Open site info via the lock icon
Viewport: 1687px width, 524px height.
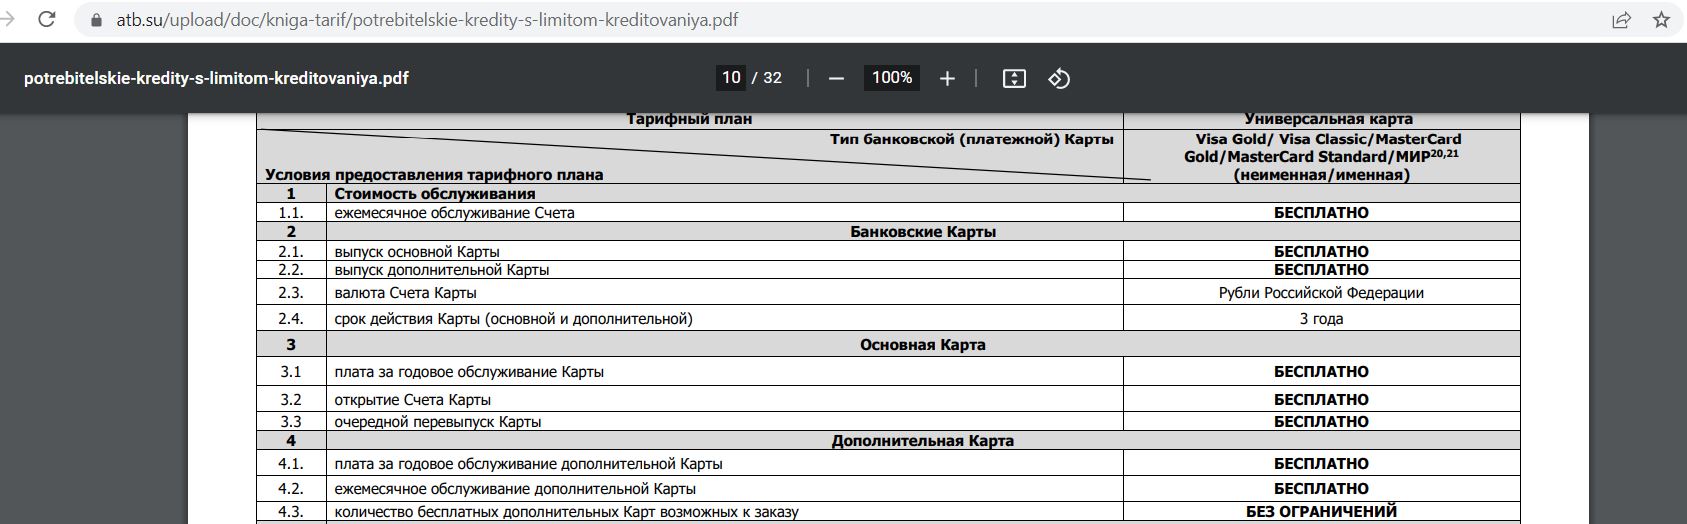click(96, 20)
